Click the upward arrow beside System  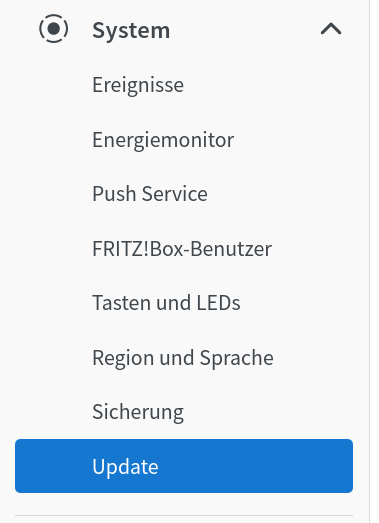click(x=331, y=29)
